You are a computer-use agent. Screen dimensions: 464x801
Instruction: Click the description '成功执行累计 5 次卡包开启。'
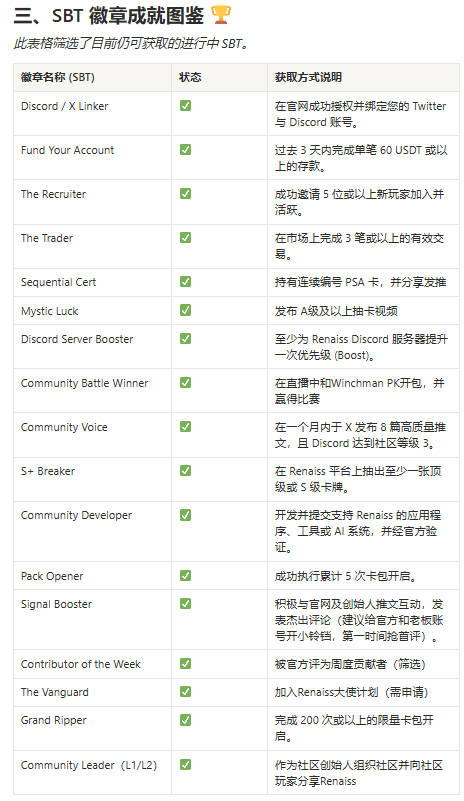point(347,576)
